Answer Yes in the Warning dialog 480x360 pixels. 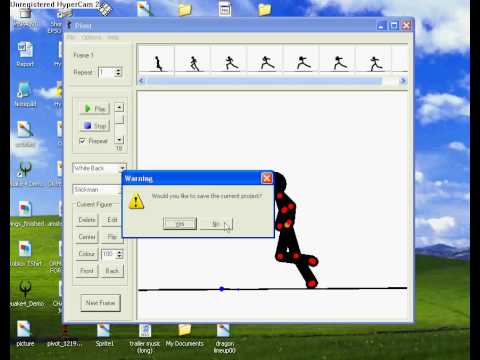(180, 224)
